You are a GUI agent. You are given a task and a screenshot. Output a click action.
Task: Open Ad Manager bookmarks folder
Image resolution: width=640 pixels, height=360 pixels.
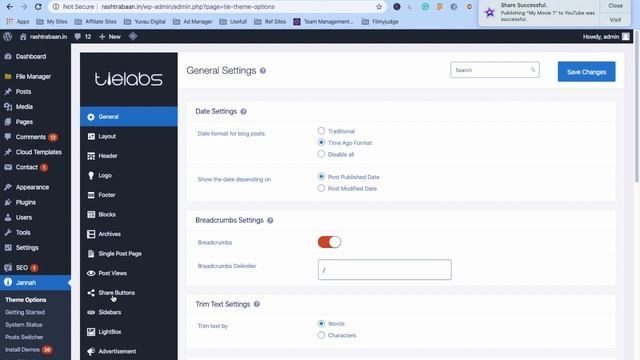[193, 22]
